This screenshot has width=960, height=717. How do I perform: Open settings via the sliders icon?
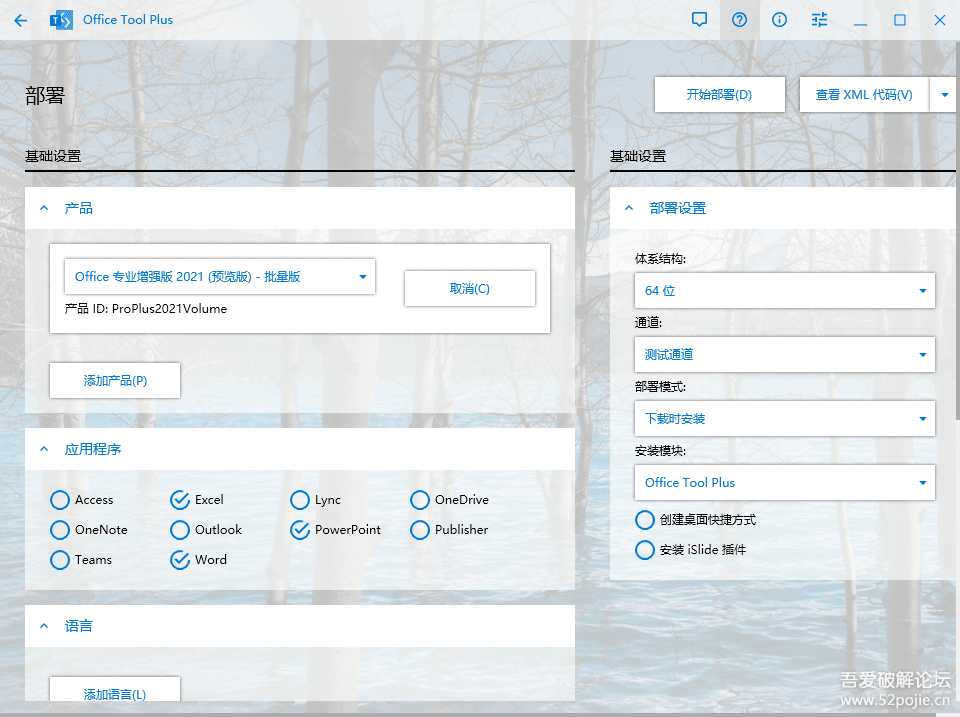(819, 19)
